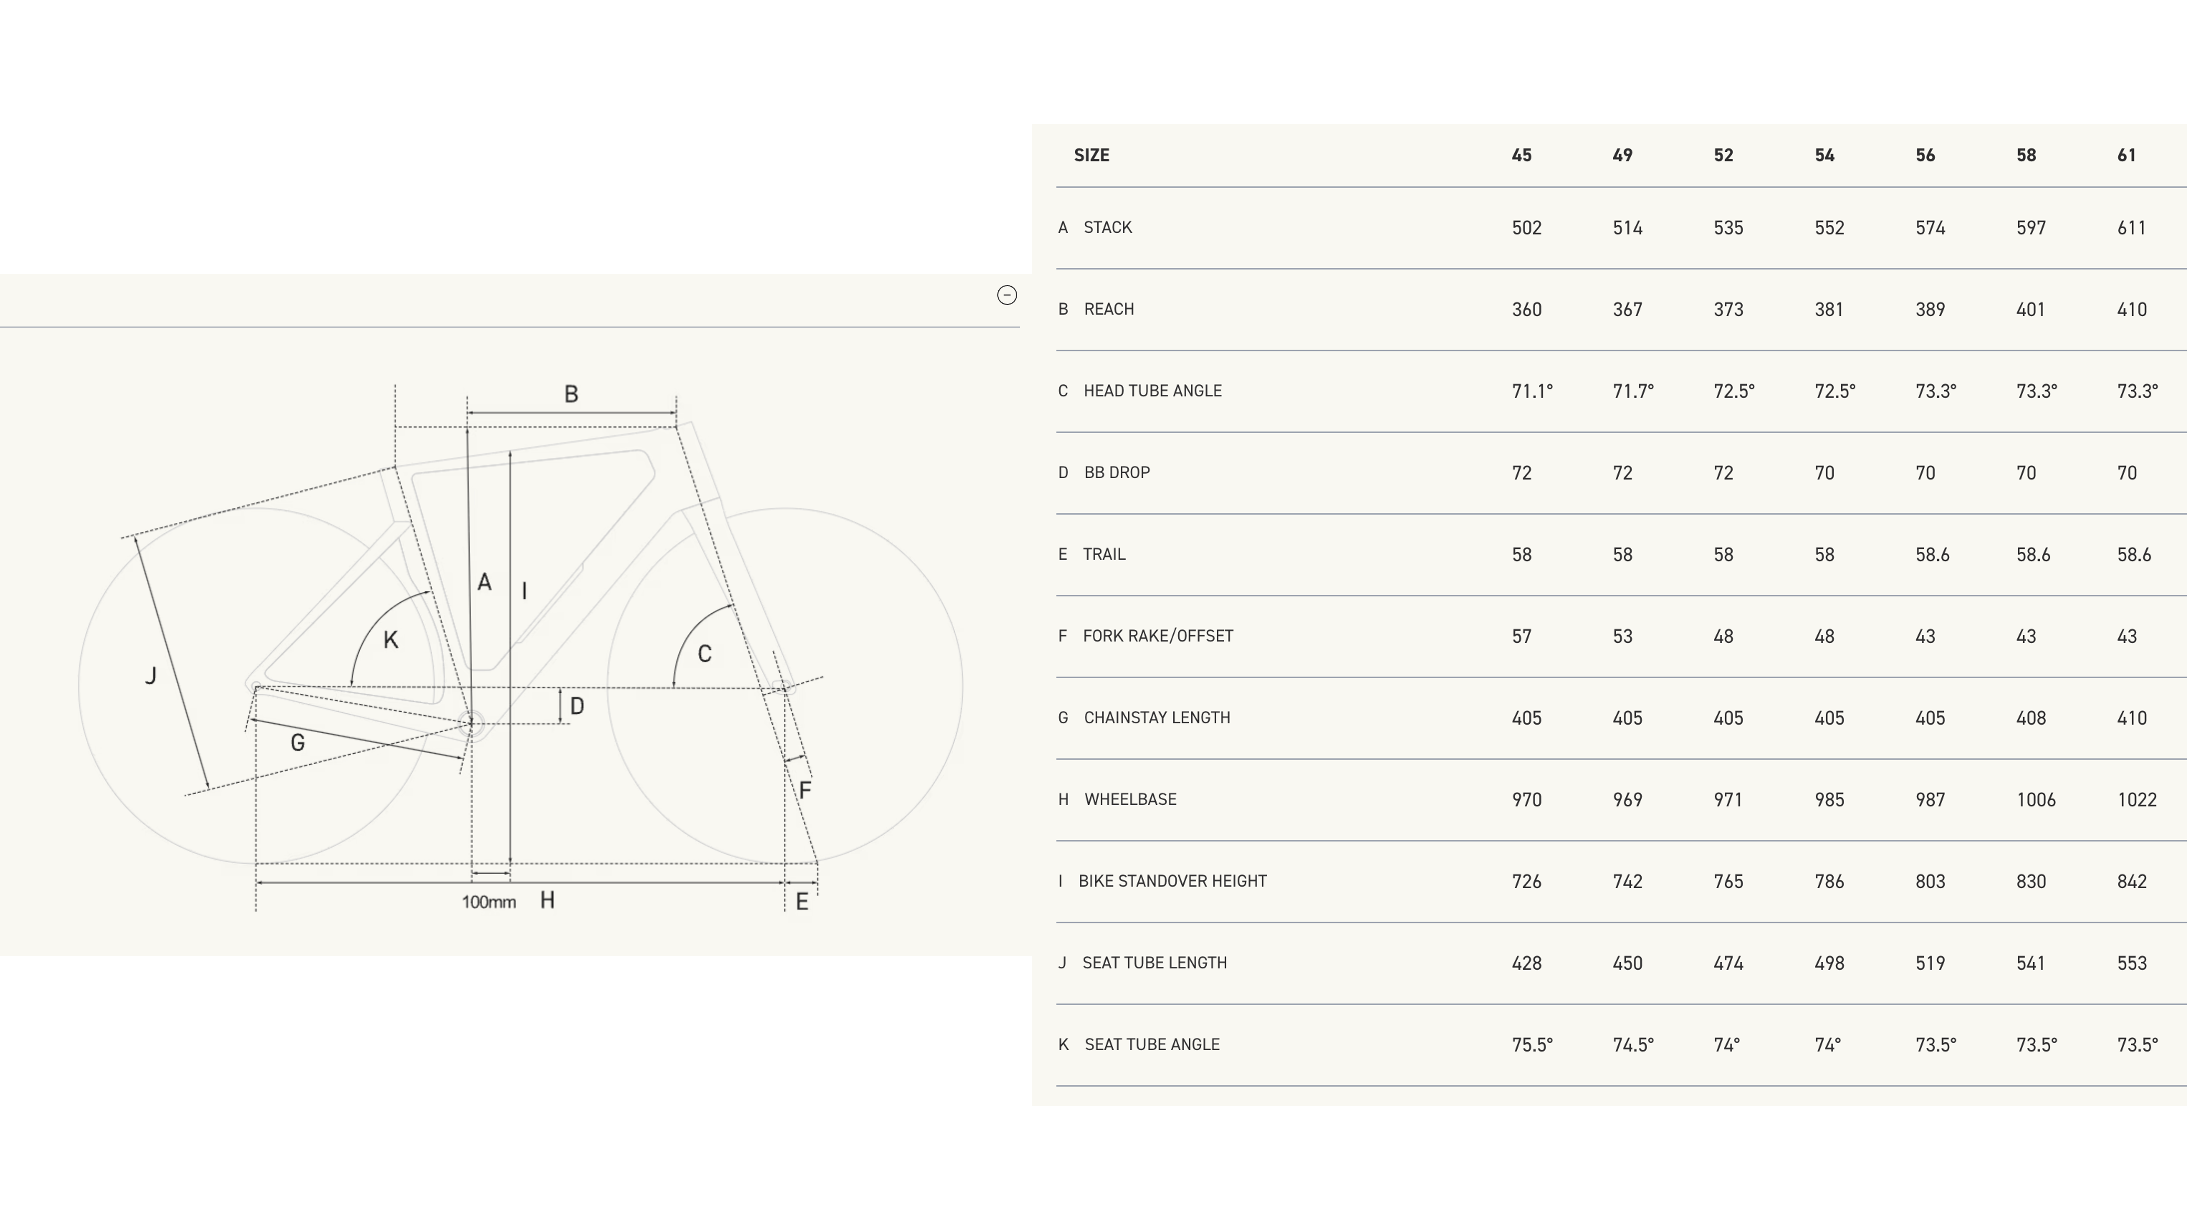Click the STACK row label
This screenshot has height=1230, width=2188.
[1107, 227]
